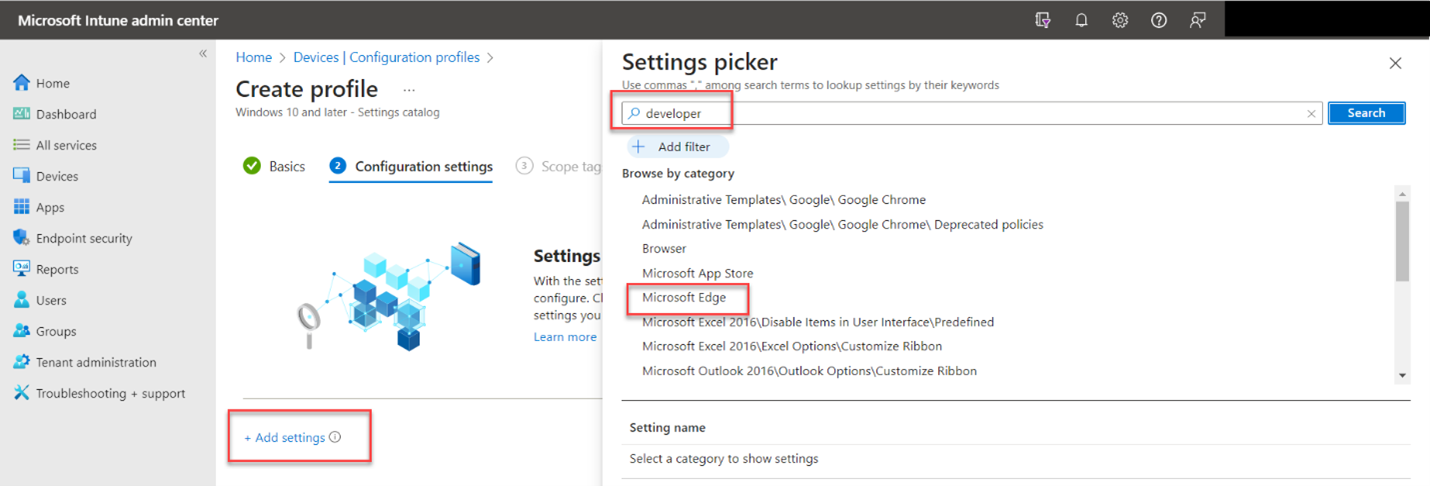Open the Create profile ellipsis menu
The height and width of the screenshot is (486, 1430).
coord(409,90)
